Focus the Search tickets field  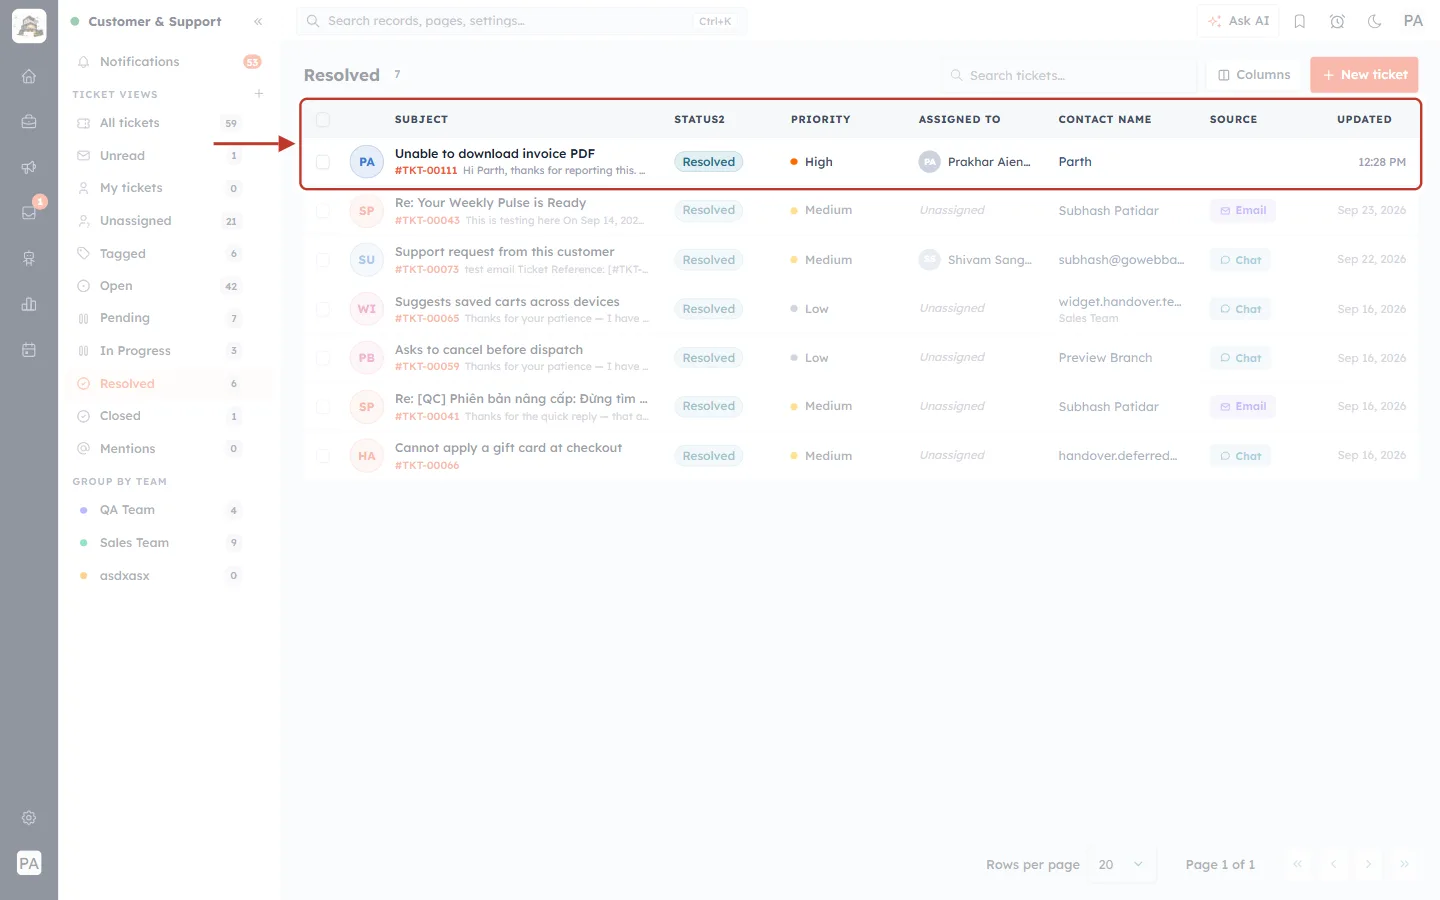pos(1068,75)
